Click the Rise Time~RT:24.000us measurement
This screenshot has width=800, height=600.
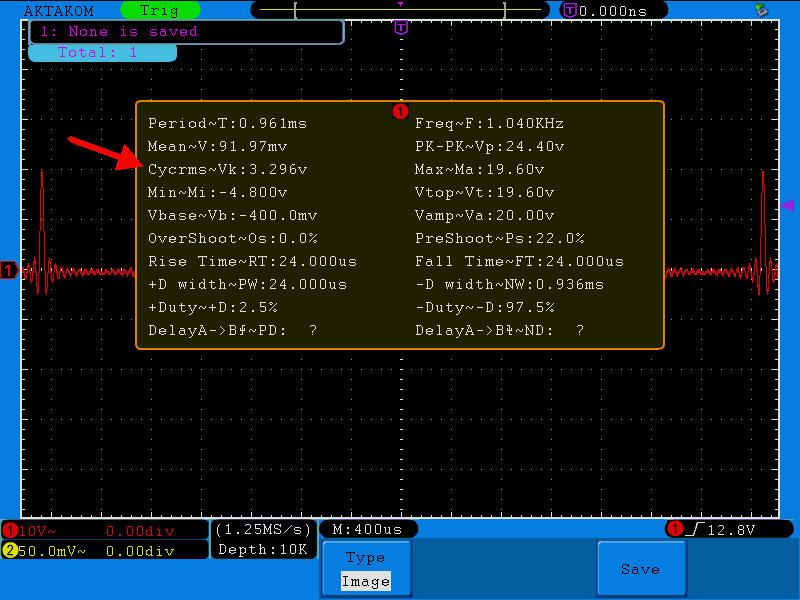coord(253,262)
